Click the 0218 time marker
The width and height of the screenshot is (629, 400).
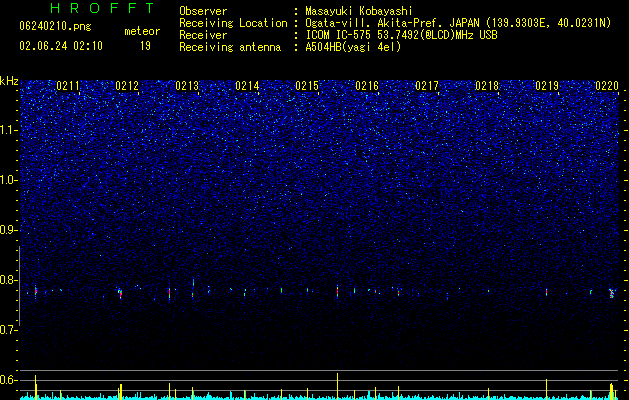point(487,86)
